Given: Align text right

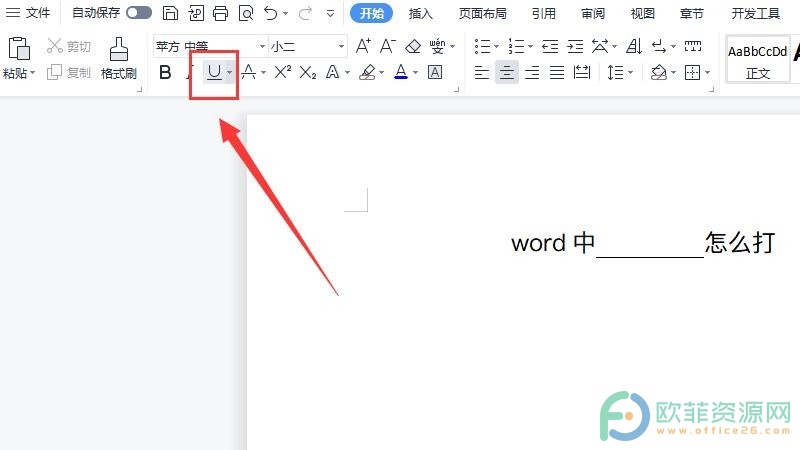Looking at the screenshot, I should click(x=532, y=72).
